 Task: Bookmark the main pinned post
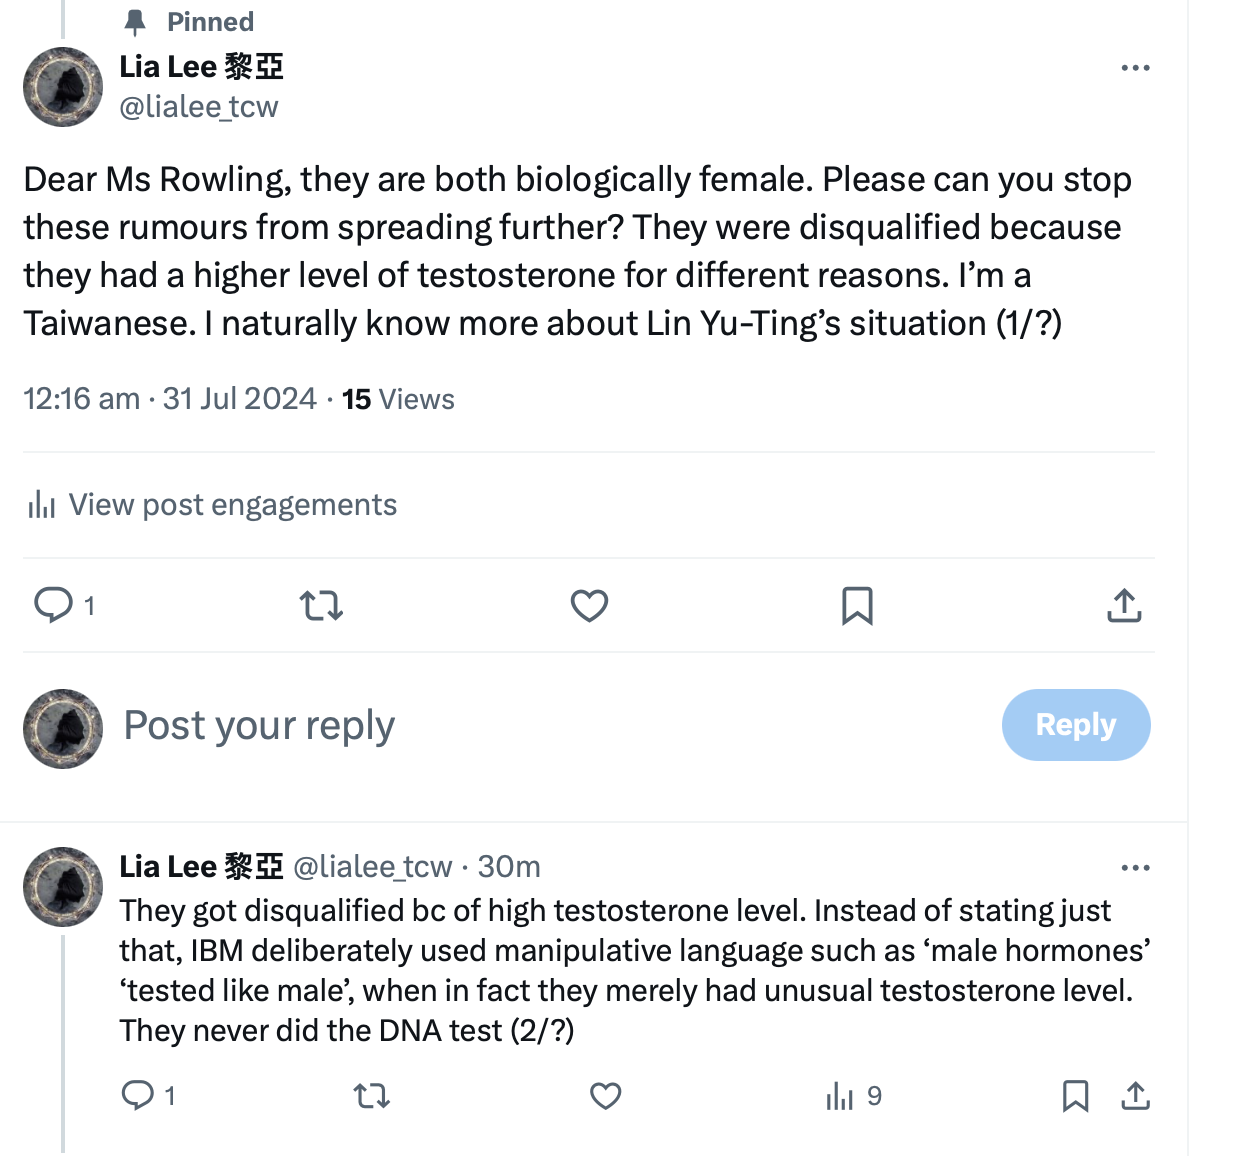click(x=857, y=606)
